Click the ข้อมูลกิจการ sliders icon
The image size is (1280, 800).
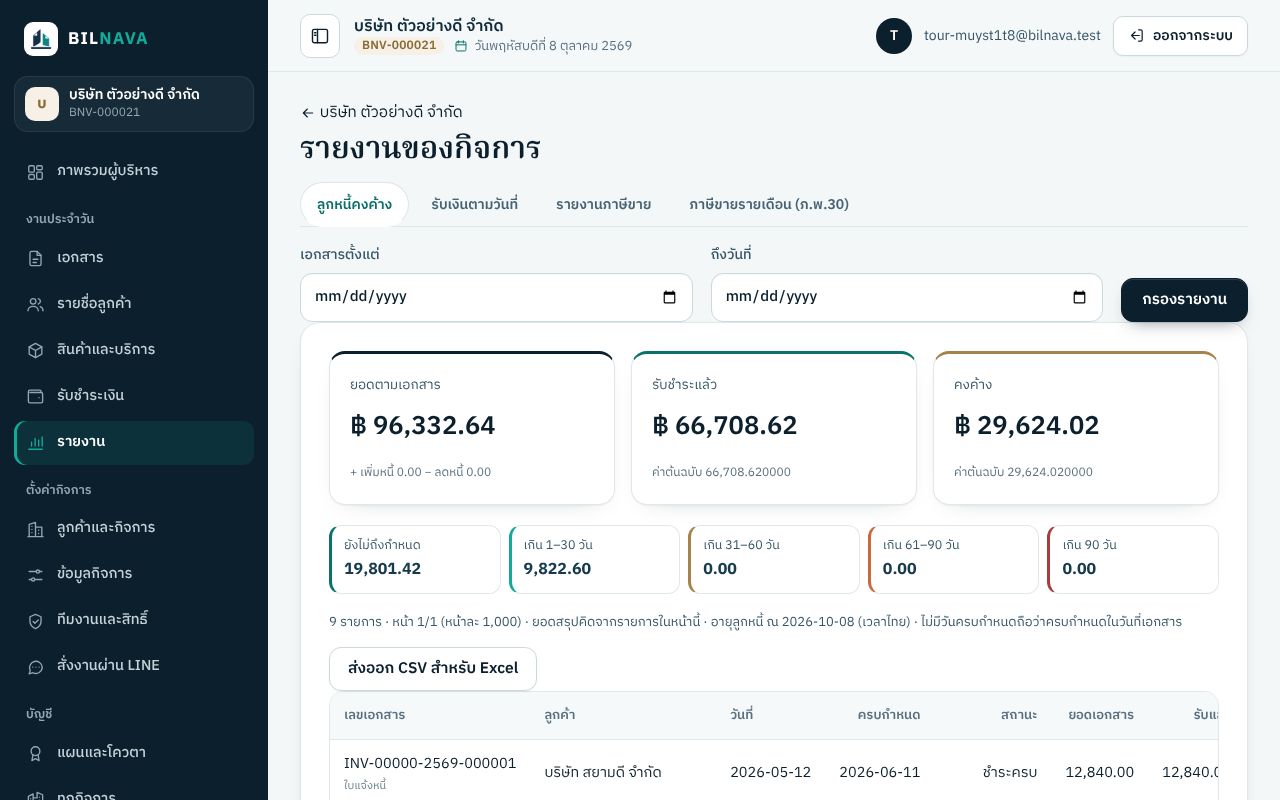coord(36,575)
